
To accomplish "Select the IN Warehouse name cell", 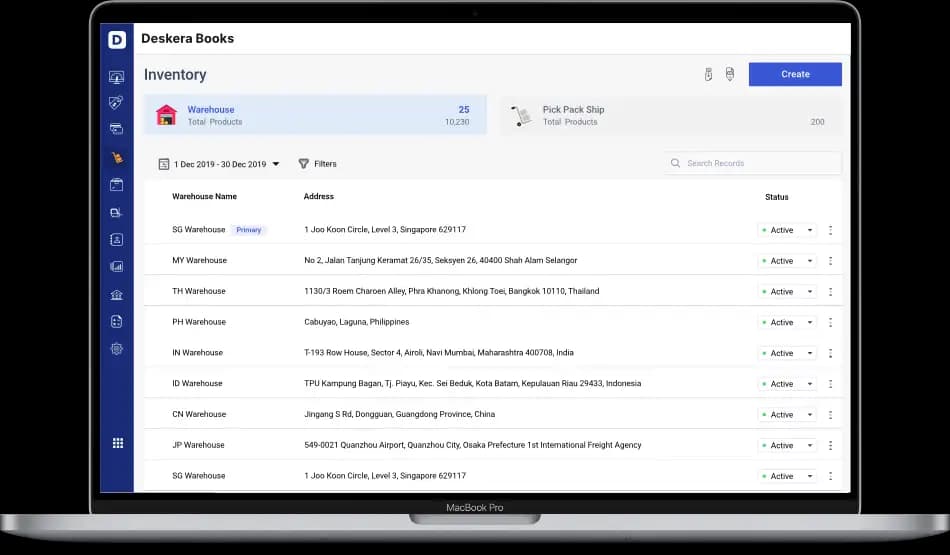I will [x=198, y=353].
